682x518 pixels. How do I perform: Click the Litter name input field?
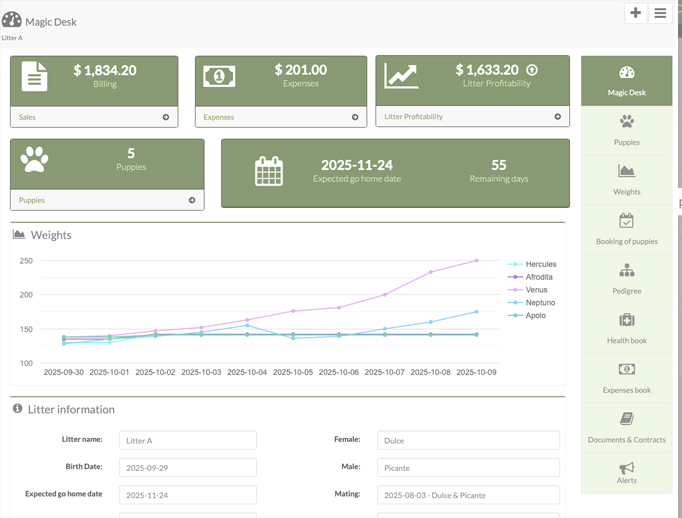(187, 441)
